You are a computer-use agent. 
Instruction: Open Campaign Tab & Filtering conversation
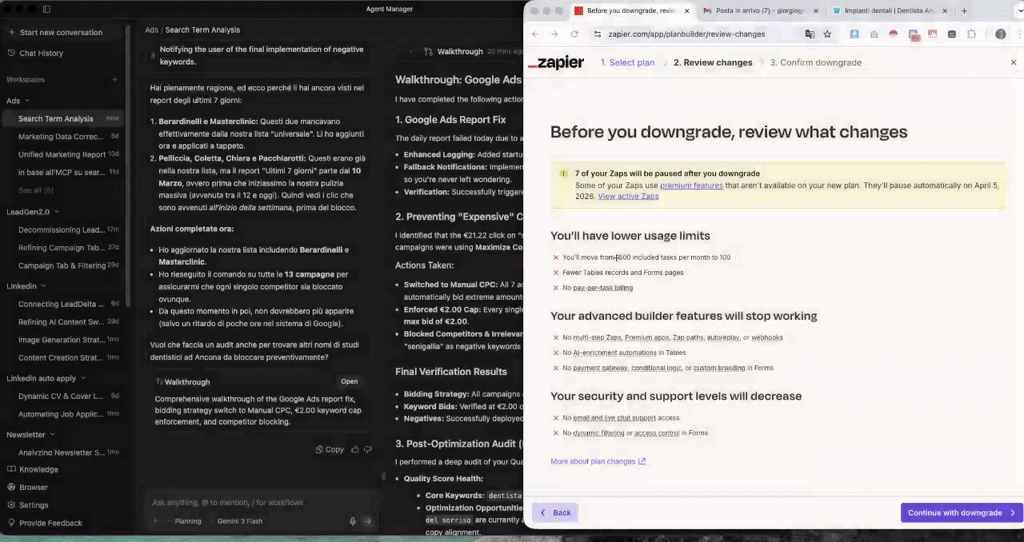[63, 266]
